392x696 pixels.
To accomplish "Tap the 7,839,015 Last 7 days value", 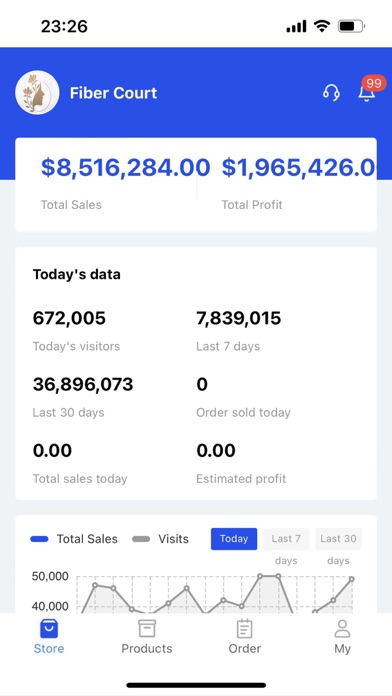I will tap(238, 318).
